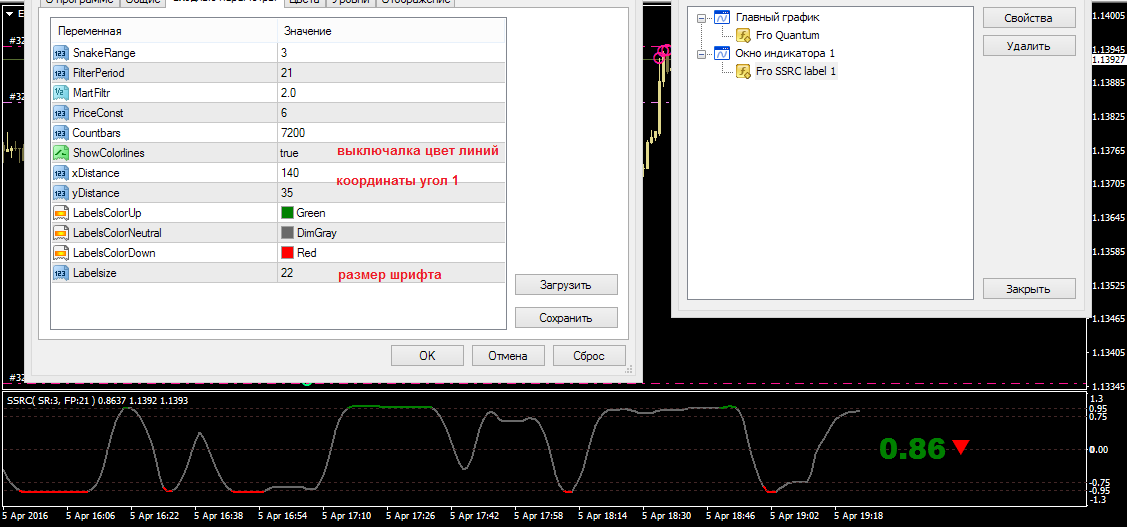Select the Labelsize integer parameter icon
Image resolution: width=1127 pixels, height=527 pixels.
click(60, 272)
